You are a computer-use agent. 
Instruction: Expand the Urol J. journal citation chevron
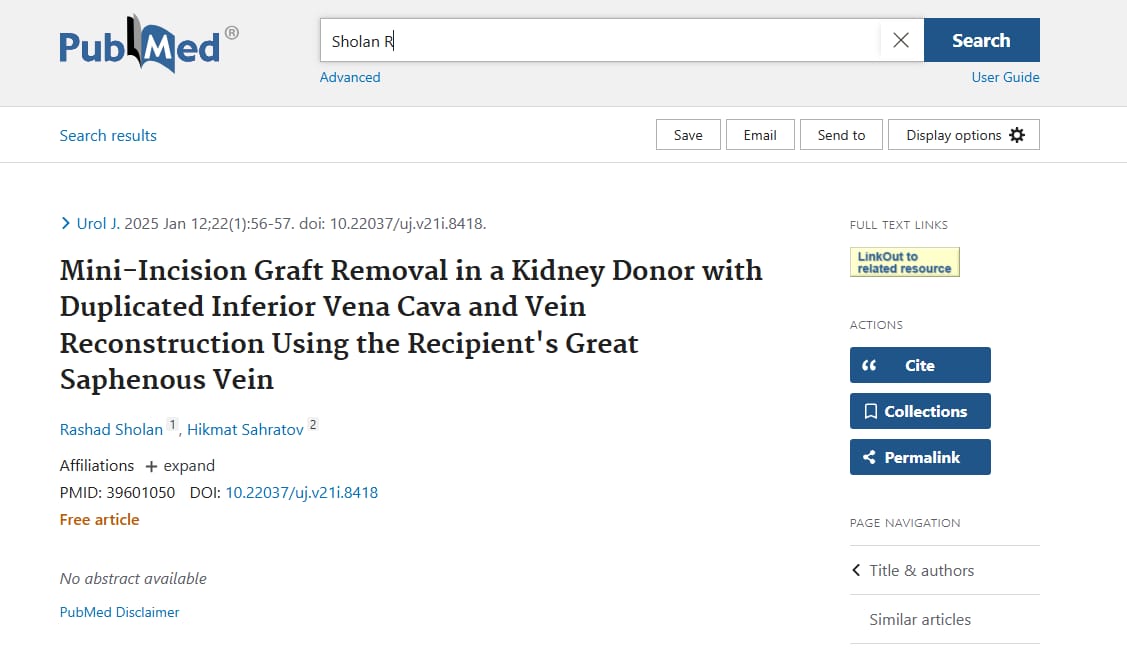coord(66,224)
